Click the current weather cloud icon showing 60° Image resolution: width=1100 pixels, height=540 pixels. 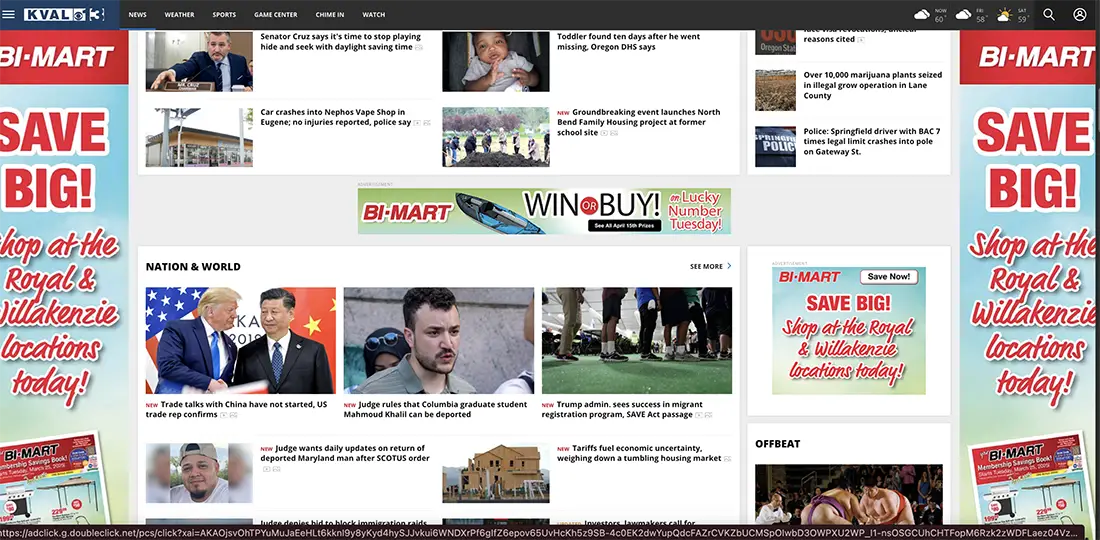(922, 14)
